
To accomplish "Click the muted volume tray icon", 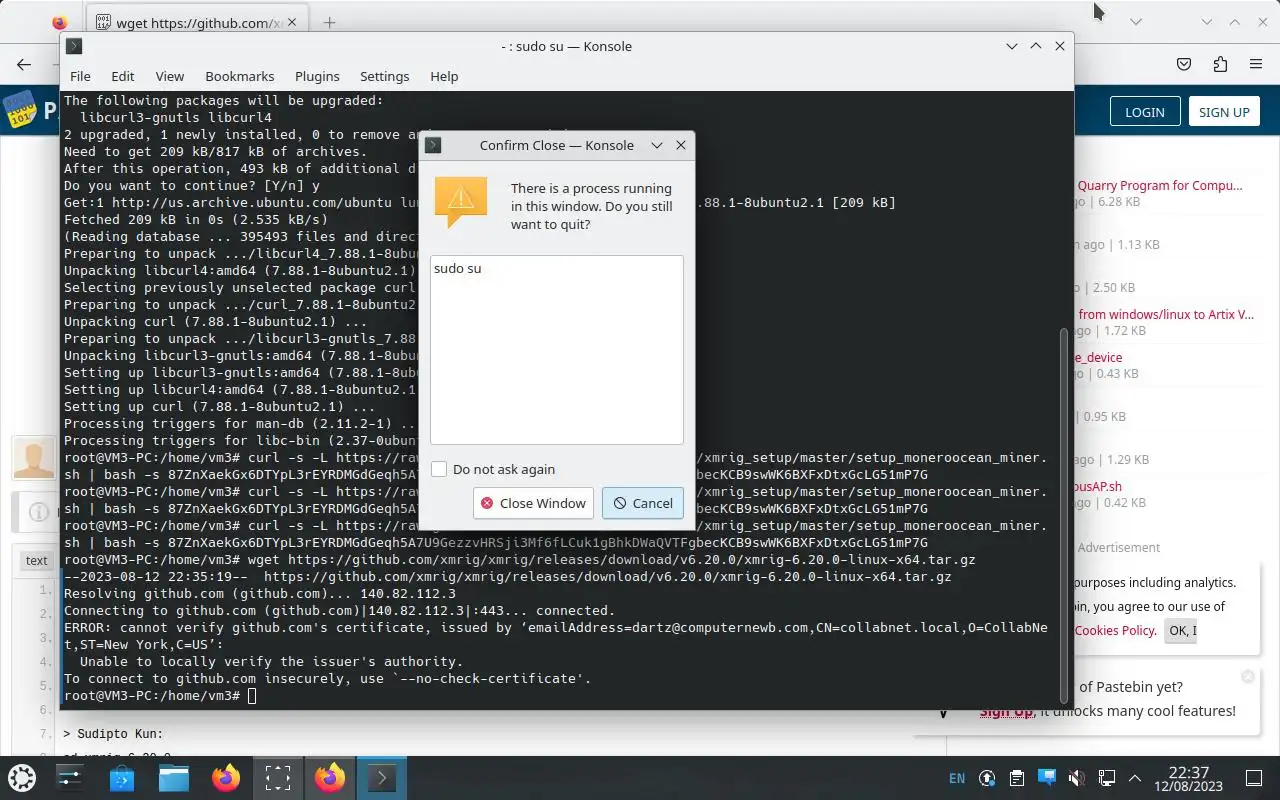I will pyautogui.click(x=1077, y=778).
